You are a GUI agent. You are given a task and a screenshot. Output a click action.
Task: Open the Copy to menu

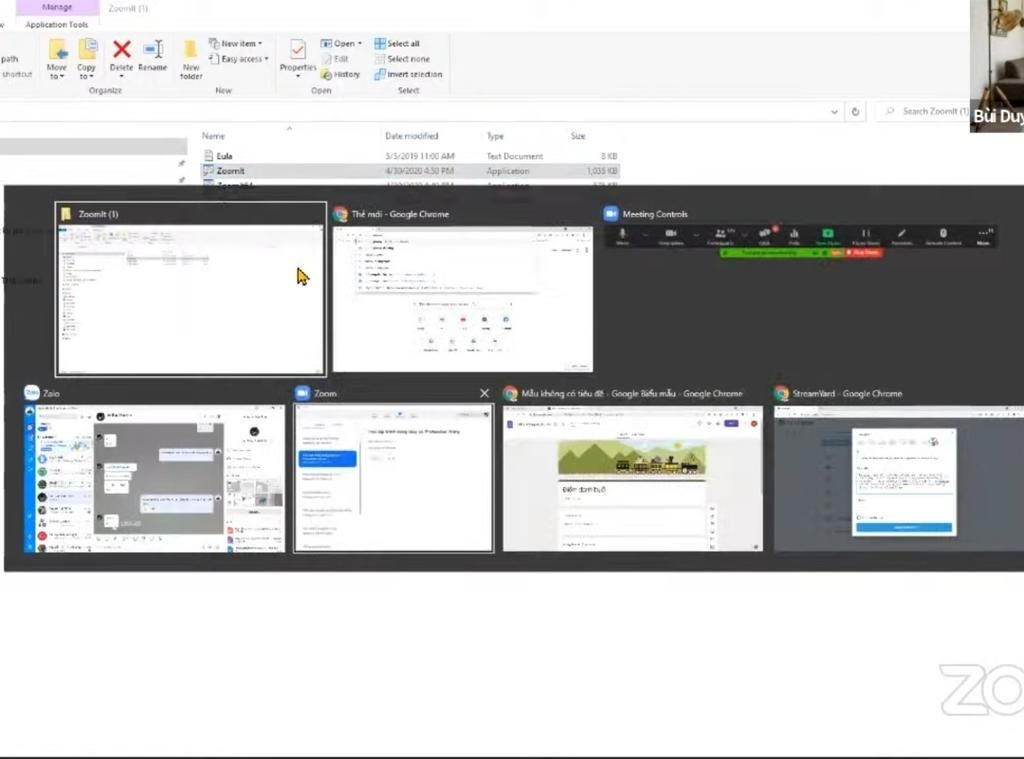tap(86, 59)
